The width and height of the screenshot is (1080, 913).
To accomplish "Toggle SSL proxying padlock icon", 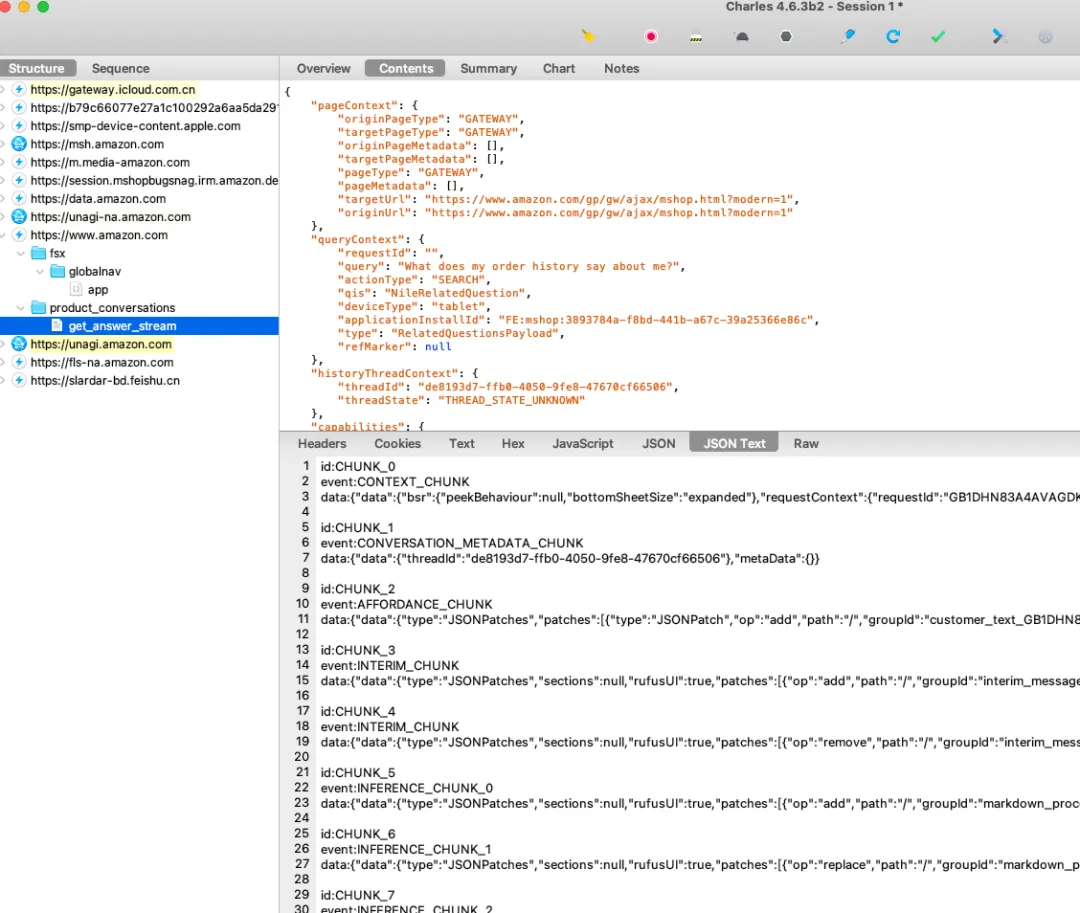I will pos(696,37).
